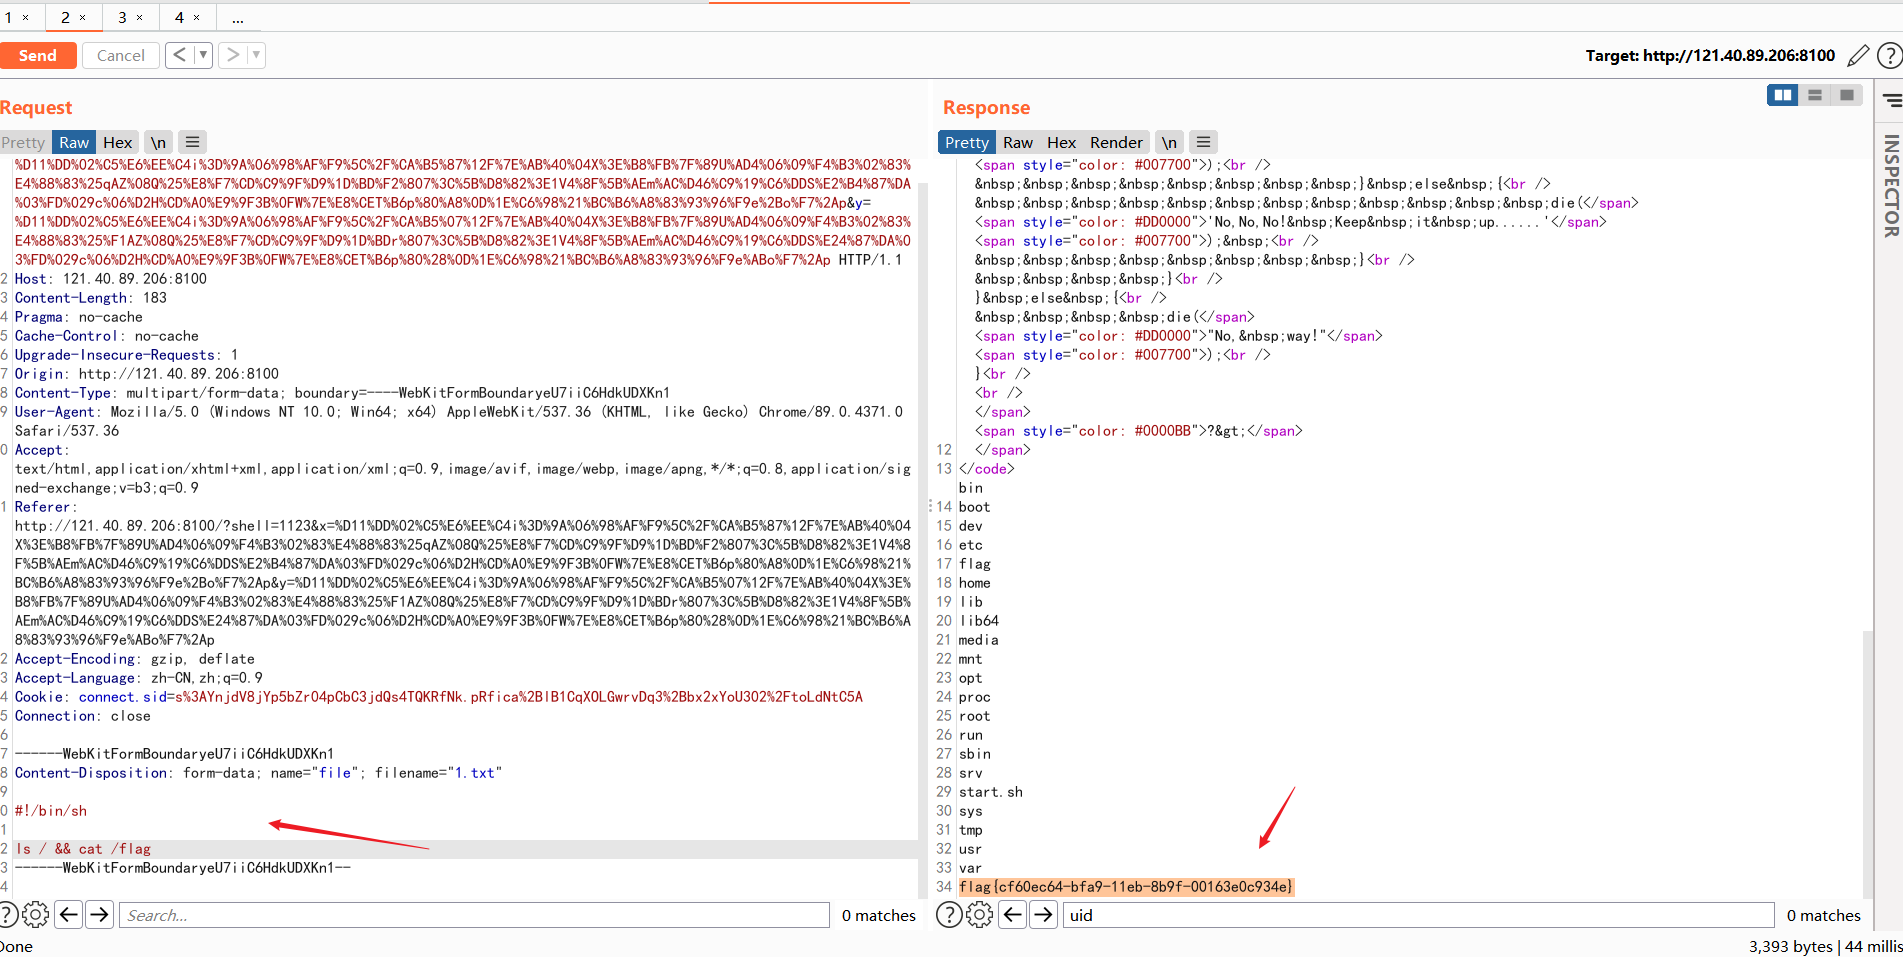Add new tab via the ... tab
The image size is (1903, 957).
coord(238,17)
